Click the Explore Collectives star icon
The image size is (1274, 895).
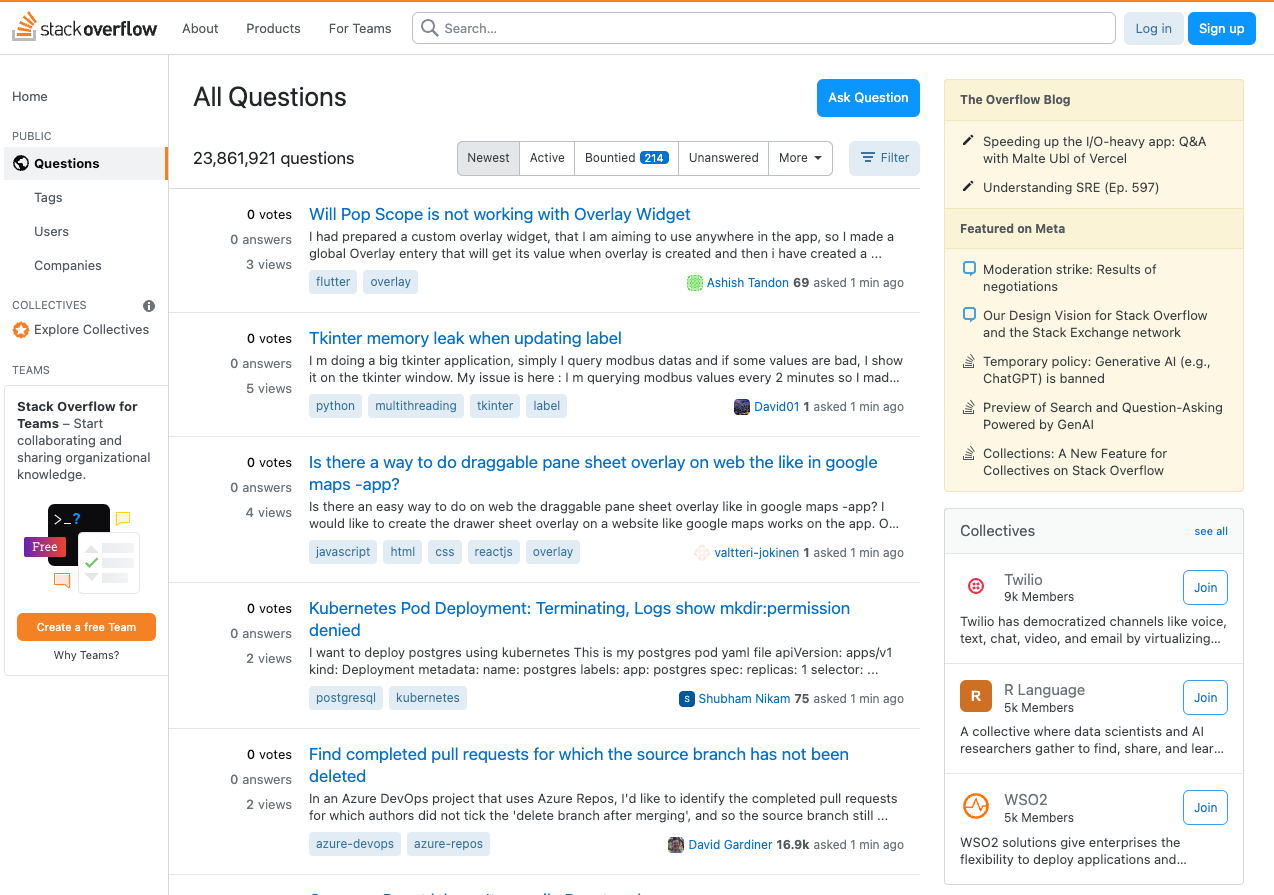pos(21,329)
